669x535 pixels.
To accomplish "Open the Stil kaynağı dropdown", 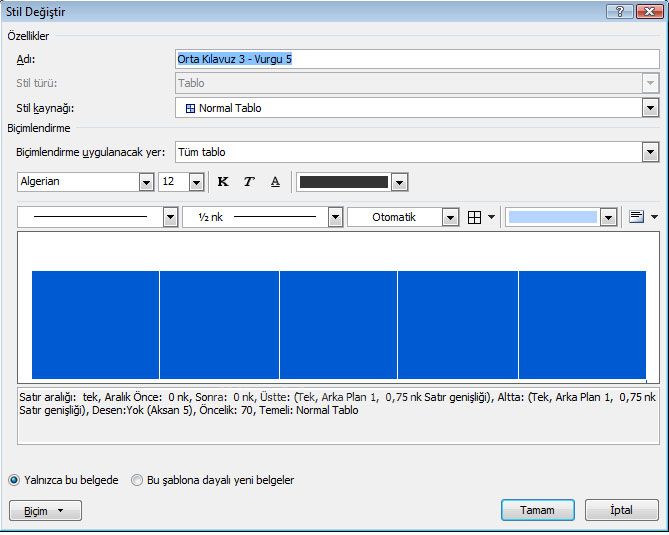I will point(650,108).
